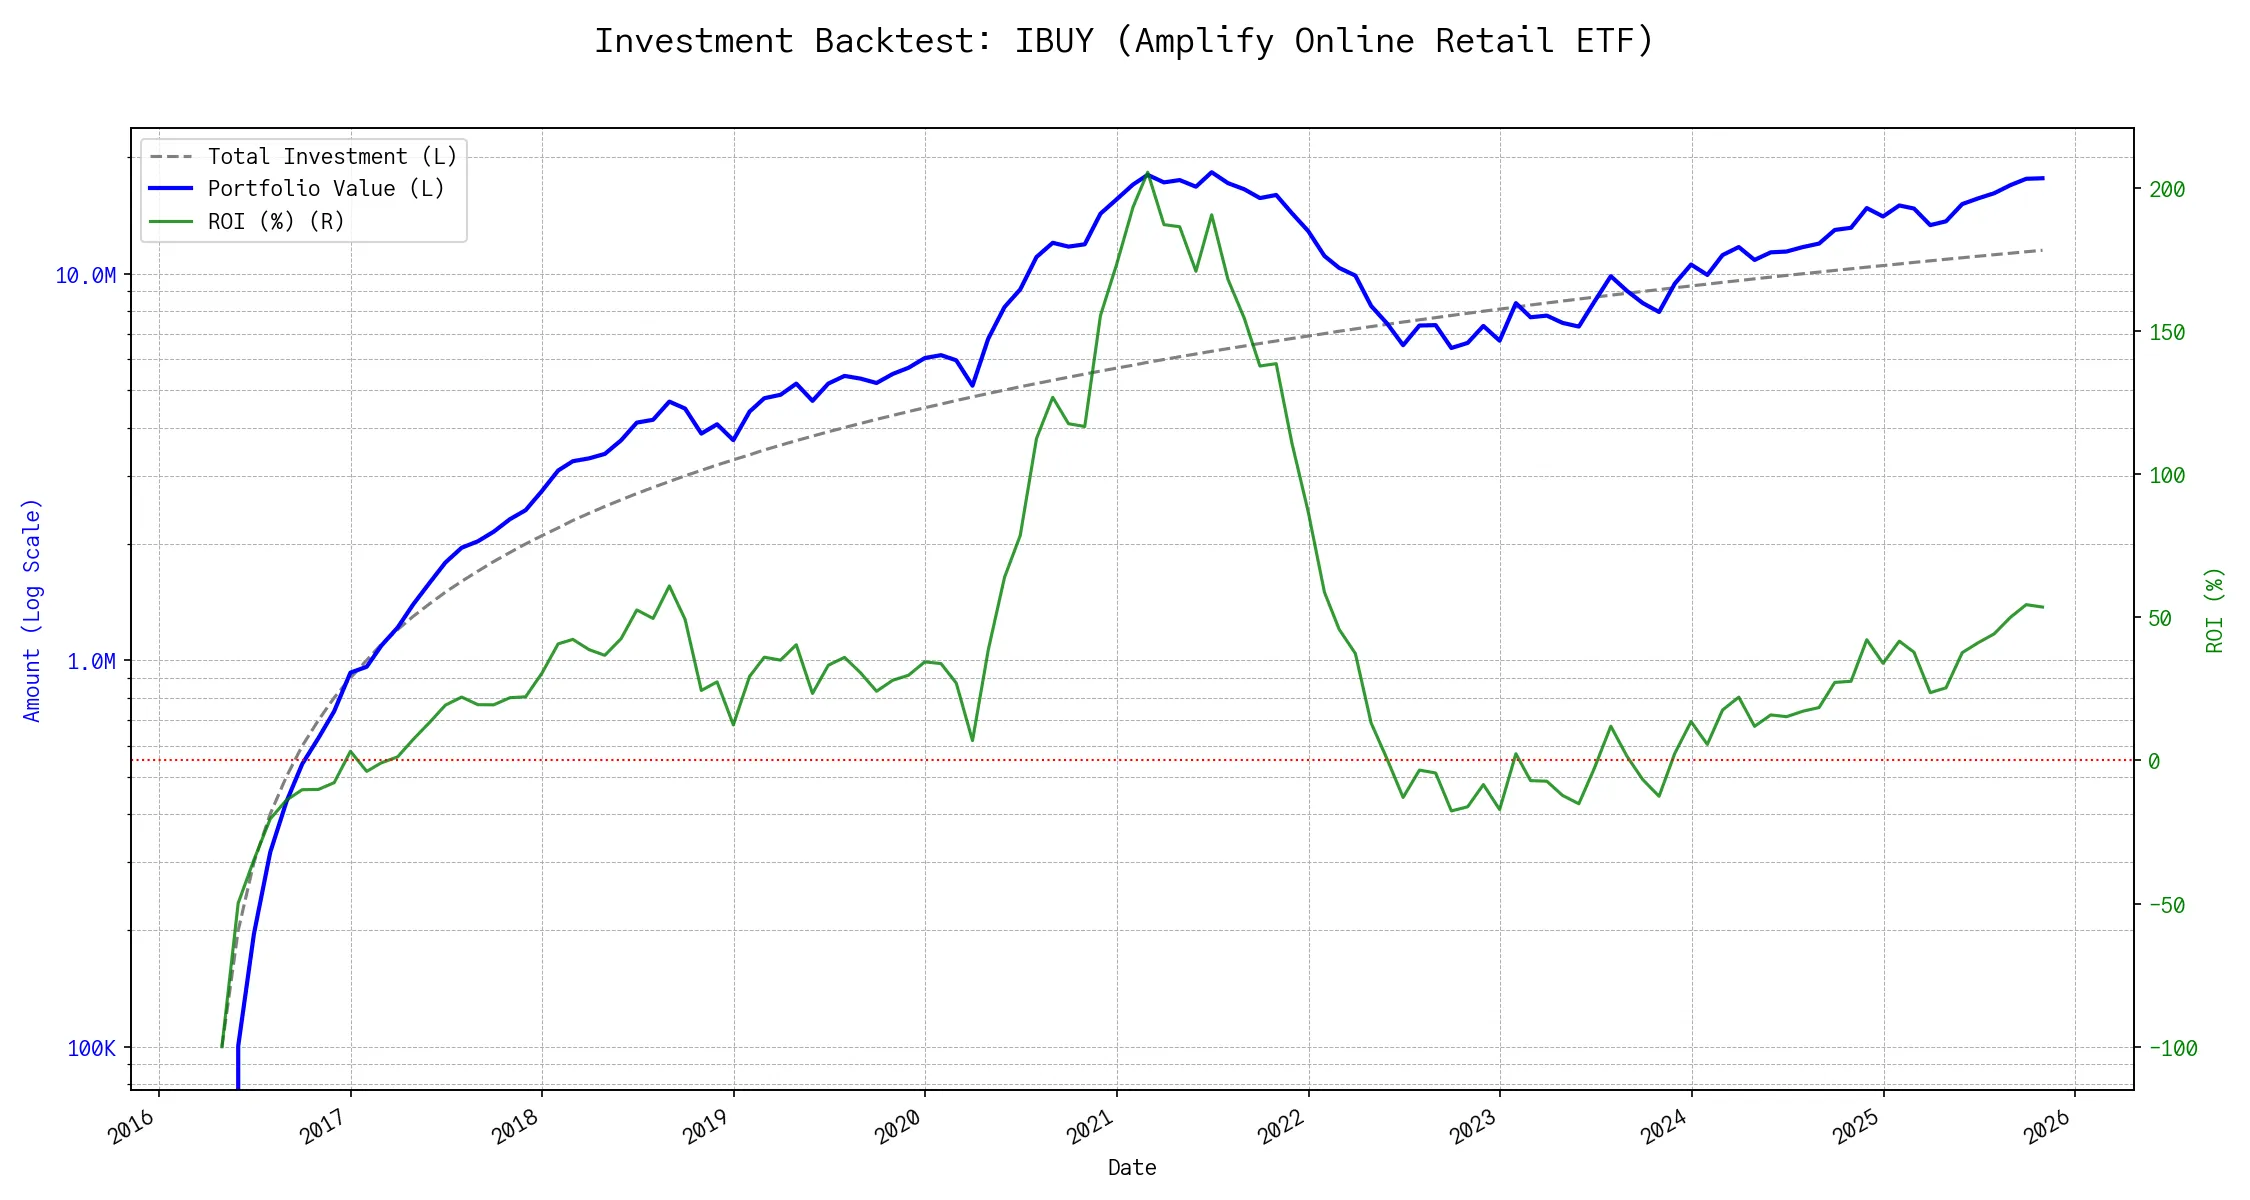
Task: Click the 200 tick on ROI axis
Action: click(2167, 190)
